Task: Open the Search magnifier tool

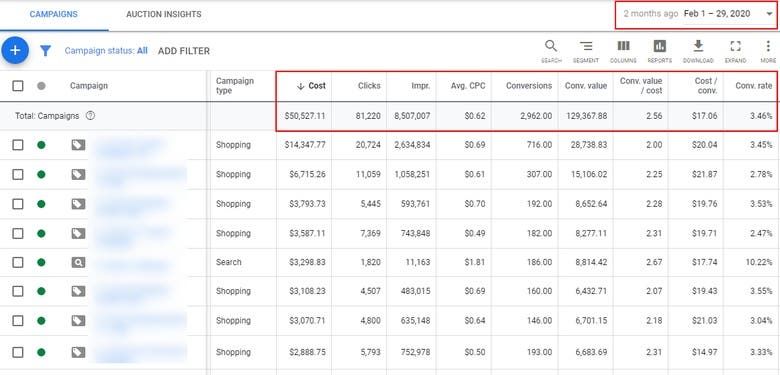Action: click(x=551, y=51)
